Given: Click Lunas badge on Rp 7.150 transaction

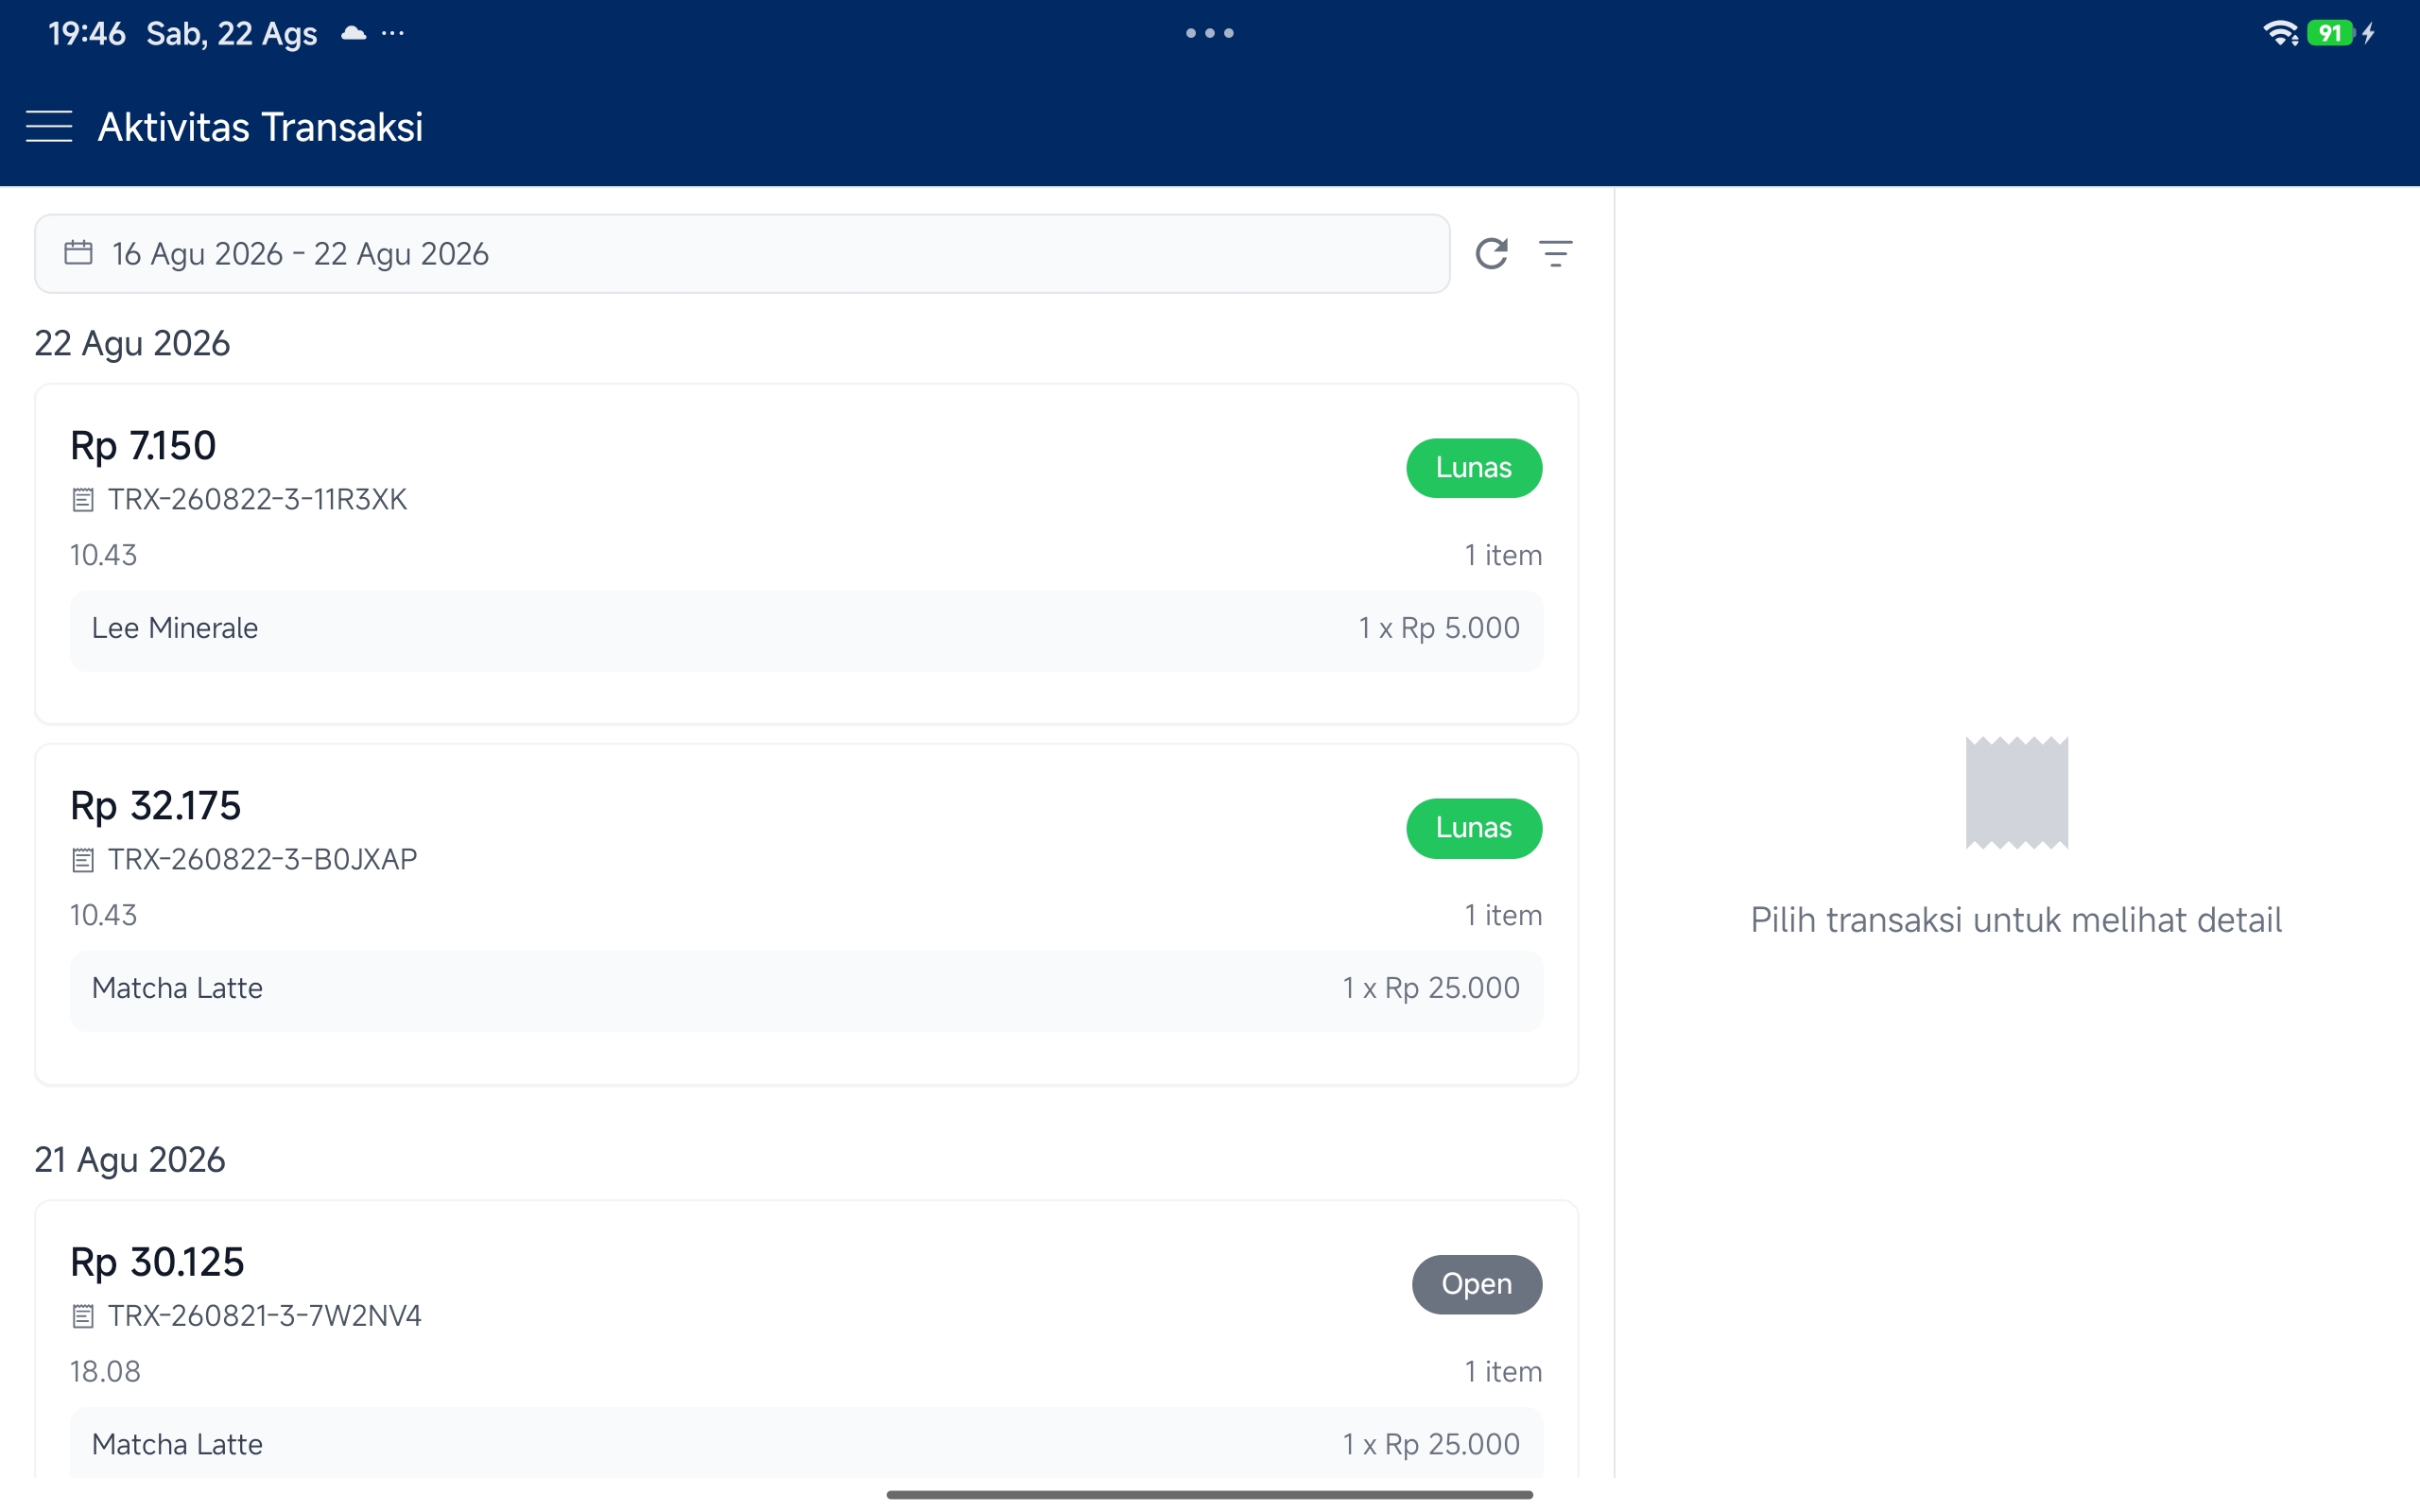Looking at the screenshot, I should 1474,468.
